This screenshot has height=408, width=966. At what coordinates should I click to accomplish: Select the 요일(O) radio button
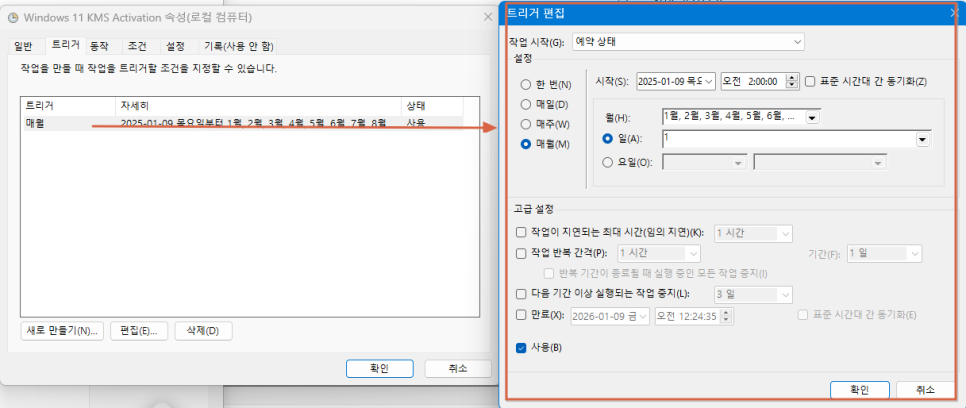[x=607, y=162]
